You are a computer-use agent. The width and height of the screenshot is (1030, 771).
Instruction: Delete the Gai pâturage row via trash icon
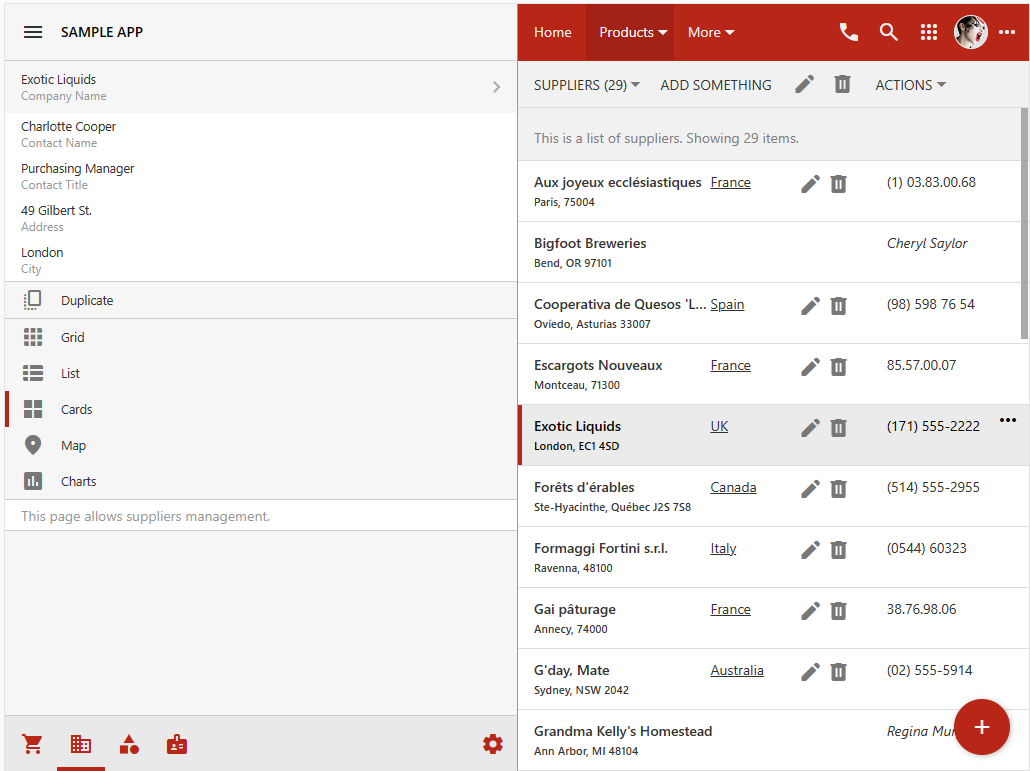pyautogui.click(x=838, y=610)
